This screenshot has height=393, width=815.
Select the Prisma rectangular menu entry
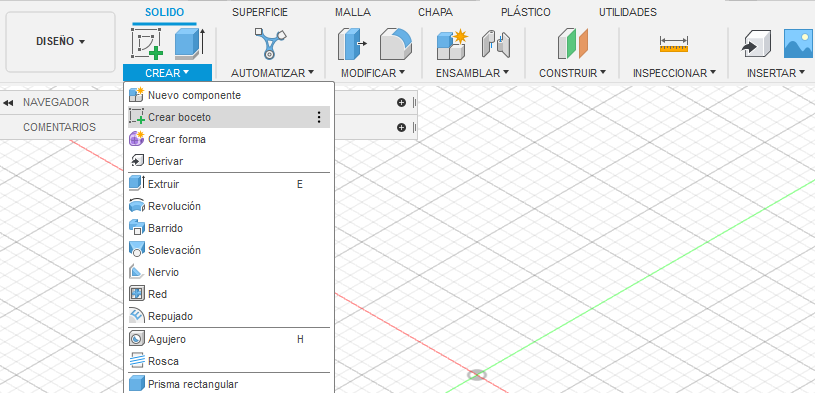(x=229, y=384)
